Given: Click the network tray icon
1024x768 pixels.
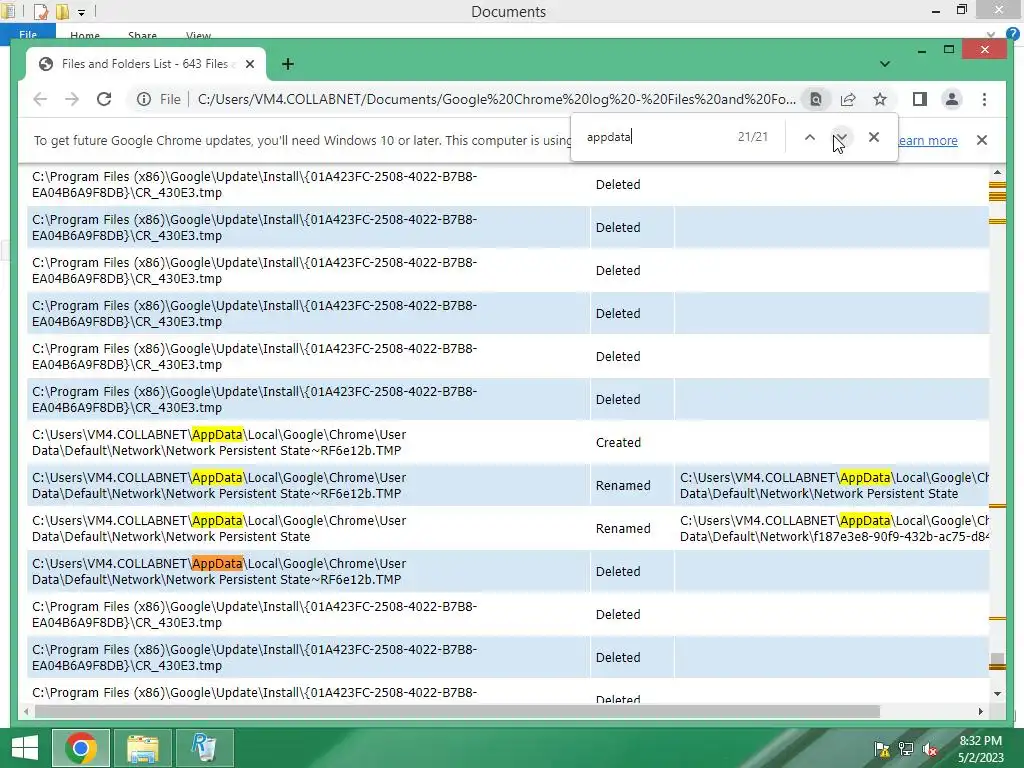Looking at the screenshot, I should point(906,748).
